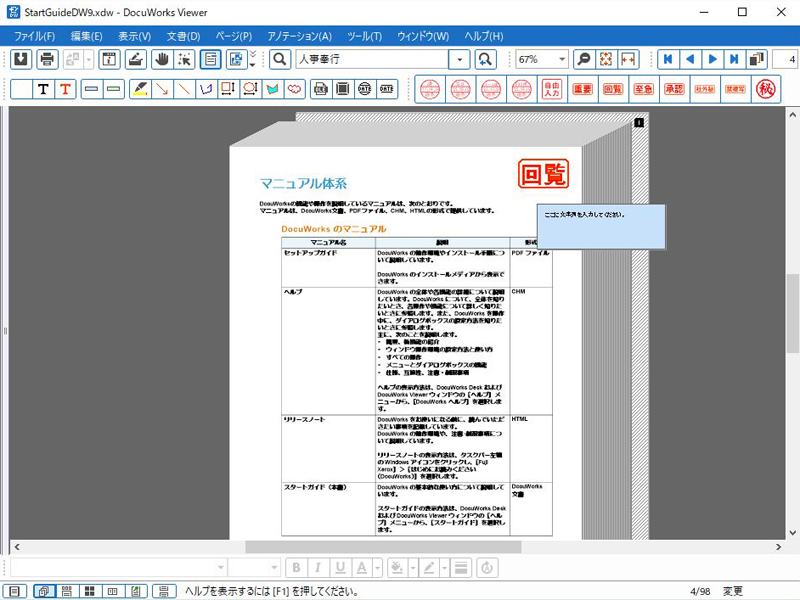Viewport: 800px width, 600px height.
Task: Open fill color dropdown arrow
Action: coord(413,568)
